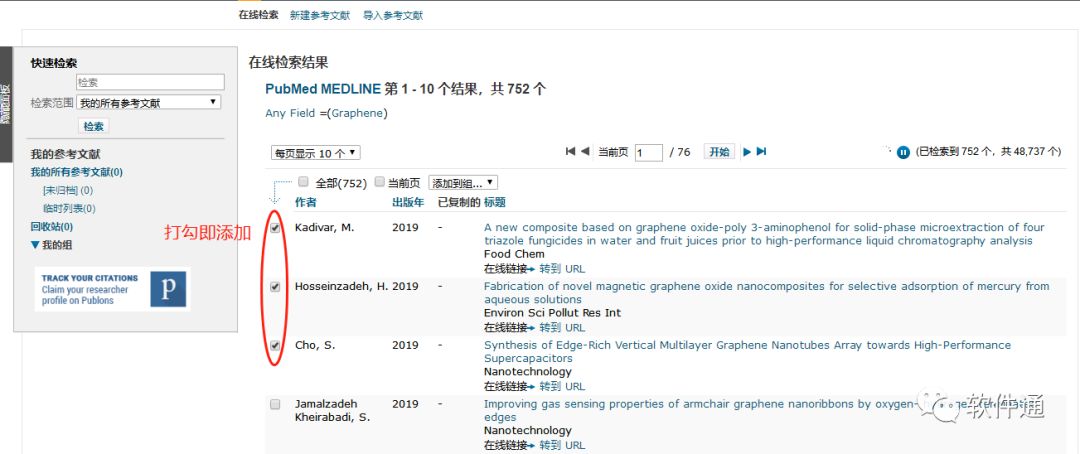This screenshot has height=454, width=1080.
Task: Sort results by 作者 column
Action: 306,202
